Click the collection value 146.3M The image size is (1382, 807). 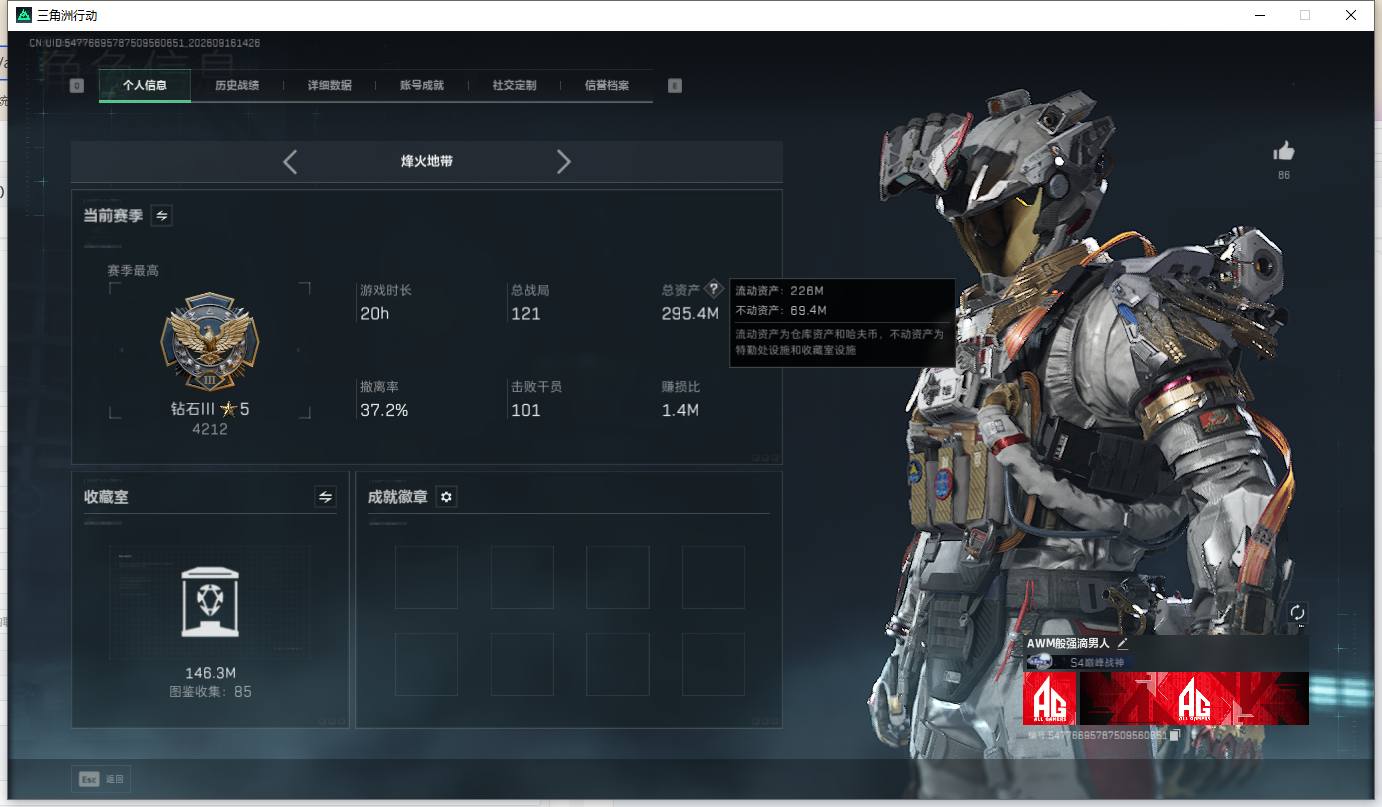point(210,673)
